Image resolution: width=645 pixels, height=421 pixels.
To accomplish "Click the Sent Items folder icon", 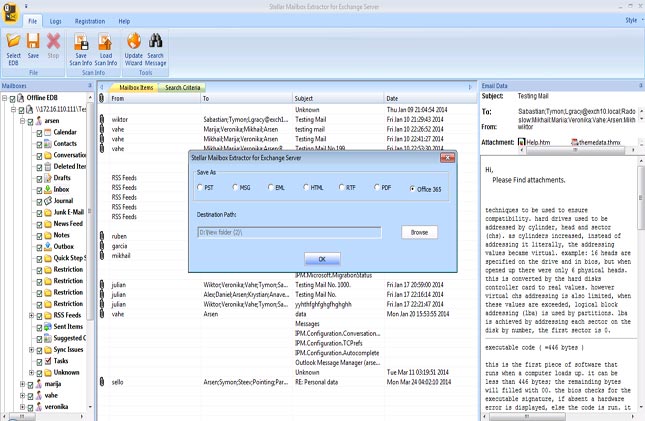I will point(48,326).
